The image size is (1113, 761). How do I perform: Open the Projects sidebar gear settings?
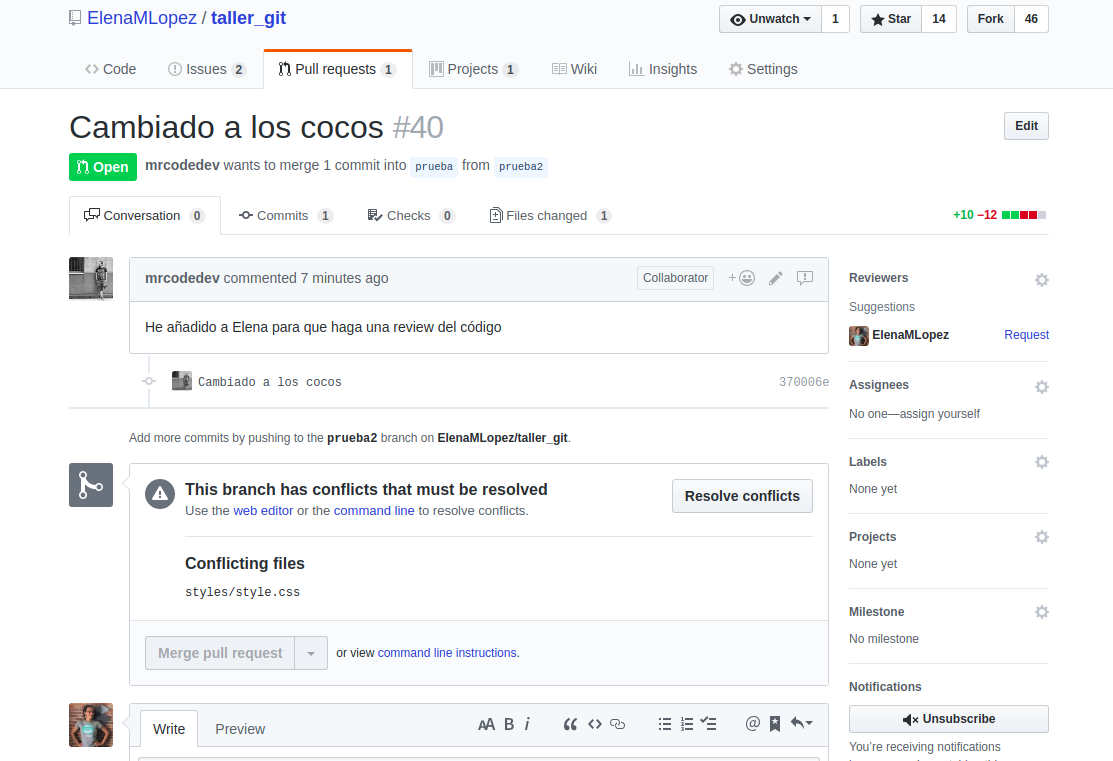pyautogui.click(x=1041, y=537)
